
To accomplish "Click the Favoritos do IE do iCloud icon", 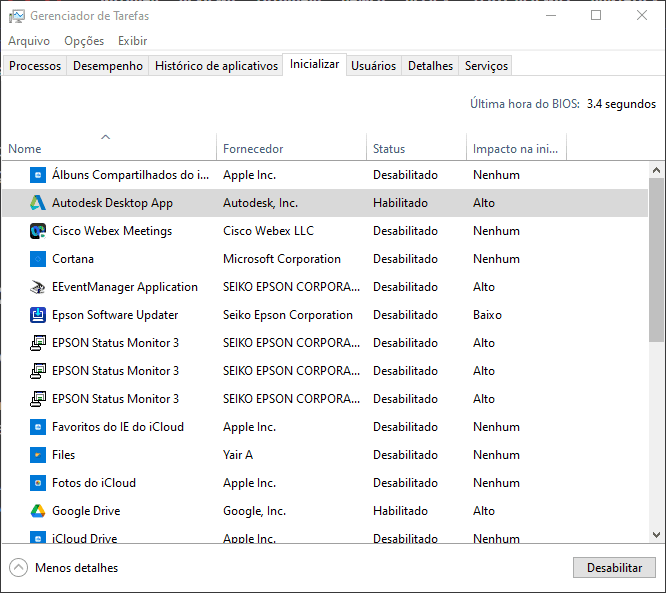I will 38,427.
